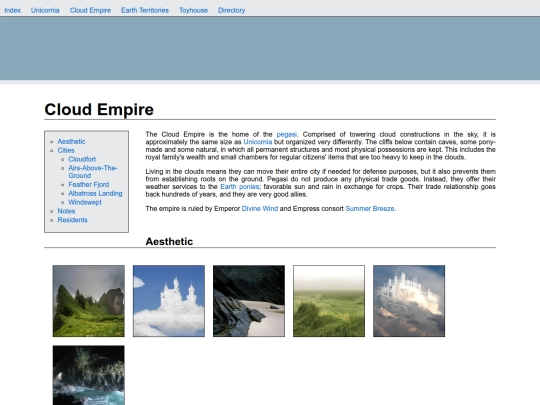Screen dimensions: 540x405
Task: Go to Unicornia in top navigation
Action: click(x=45, y=10)
